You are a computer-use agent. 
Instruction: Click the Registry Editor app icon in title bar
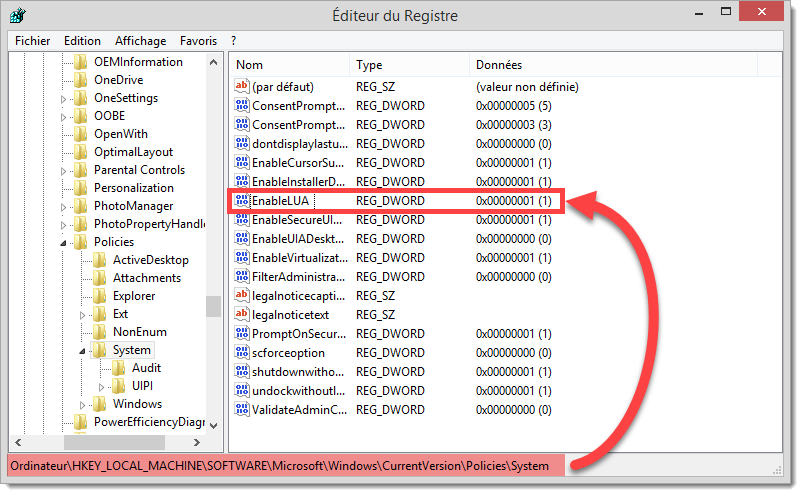click(x=17, y=15)
